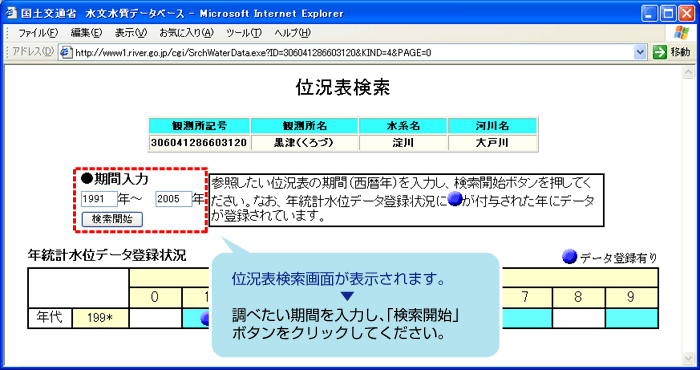Open the ヘルプ(H) menu
This screenshot has height=370, width=700.
292,33
